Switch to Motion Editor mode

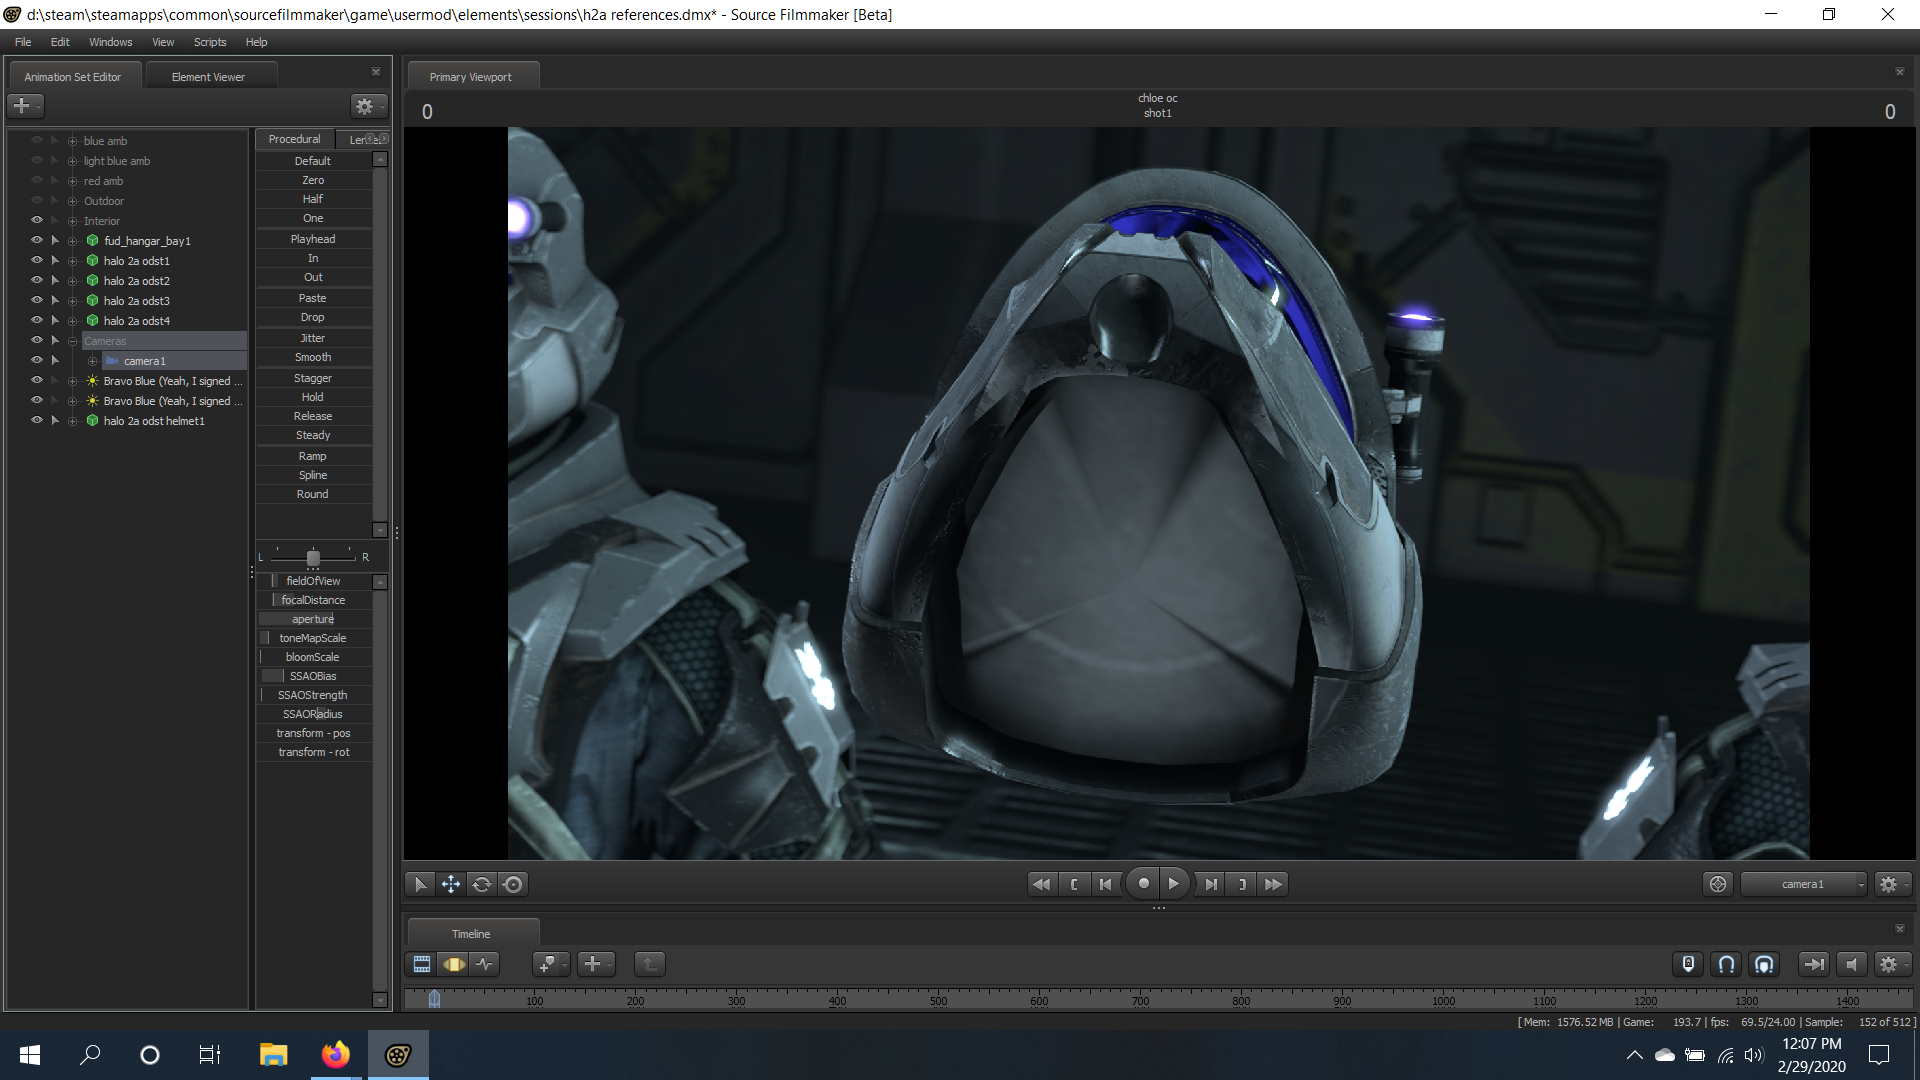coord(454,964)
